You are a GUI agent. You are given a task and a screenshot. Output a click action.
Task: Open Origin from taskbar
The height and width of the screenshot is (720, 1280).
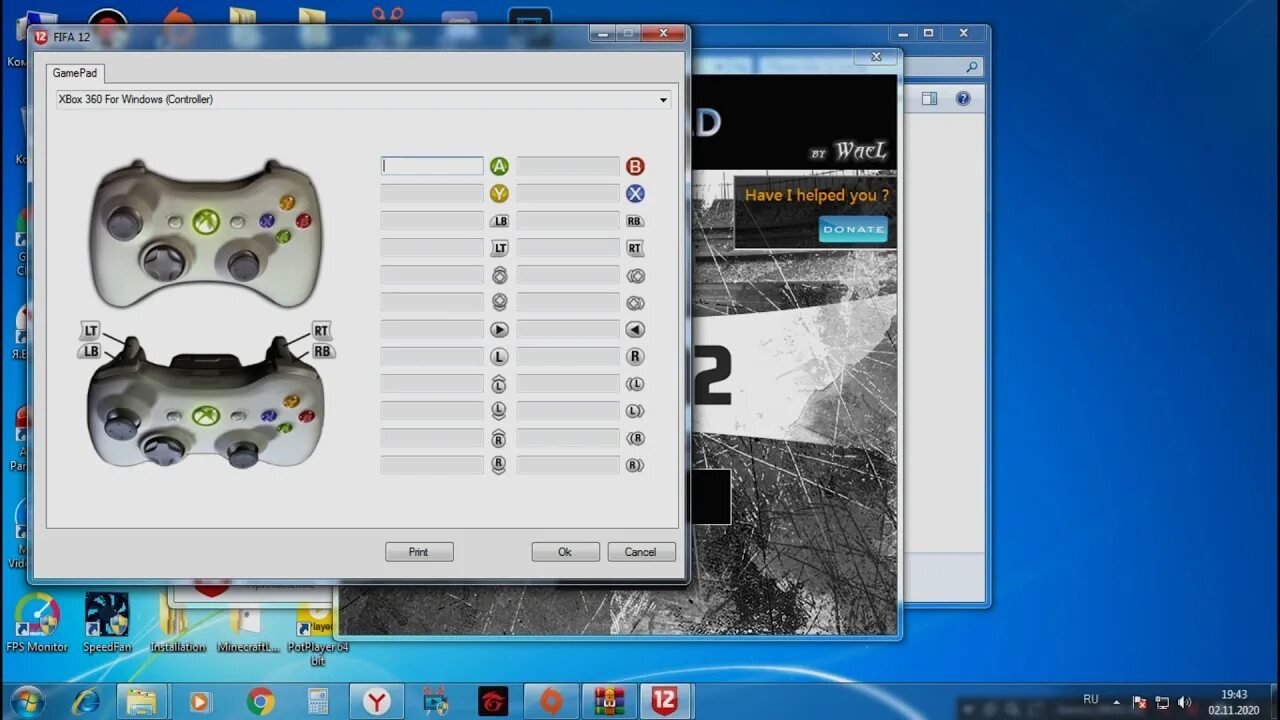(x=550, y=702)
